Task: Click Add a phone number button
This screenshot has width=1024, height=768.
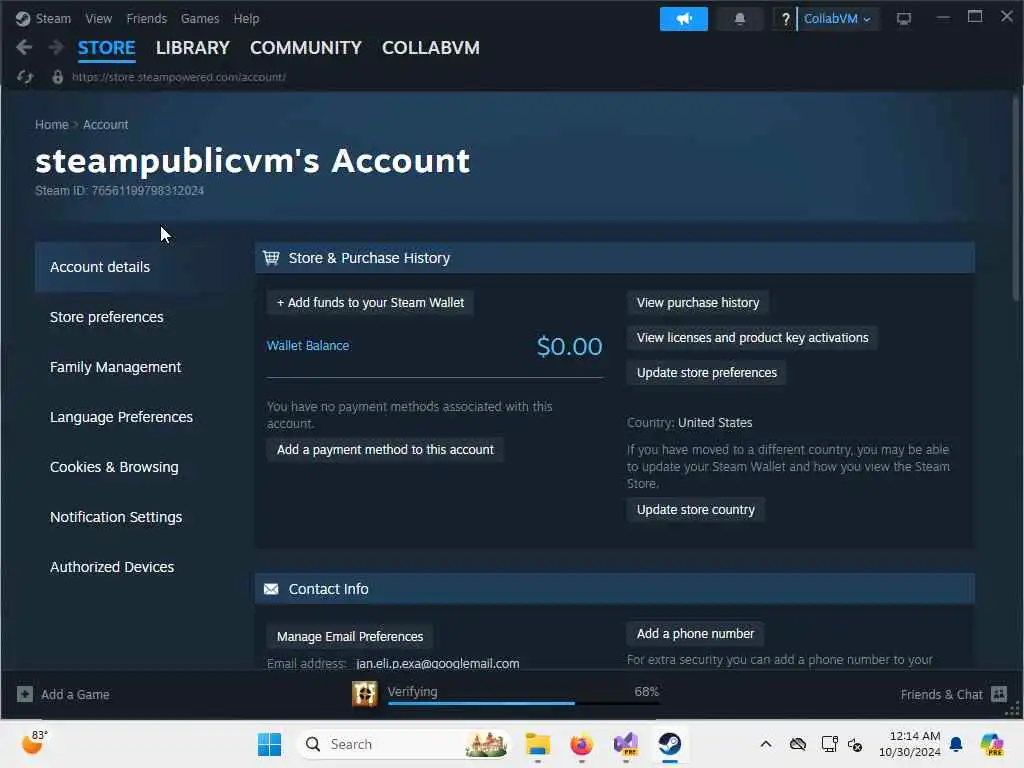Action: click(x=695, y=633)
